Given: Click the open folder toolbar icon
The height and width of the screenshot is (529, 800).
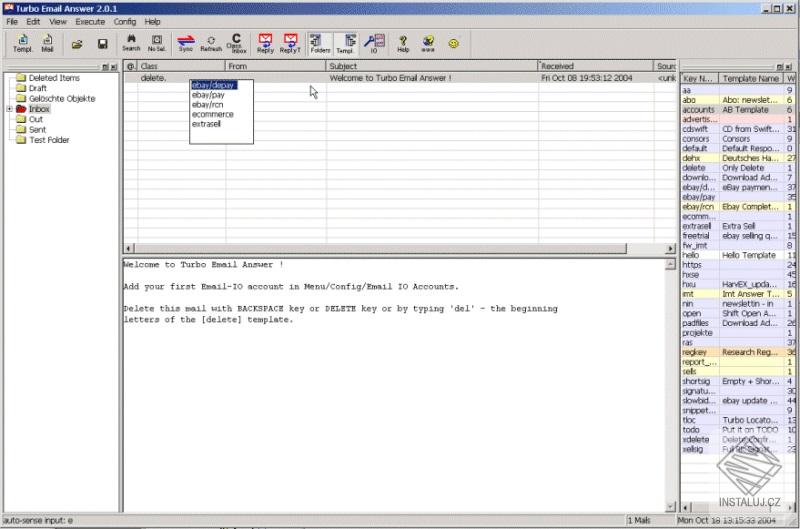Looking at the screenshot, I should point(77,44).
